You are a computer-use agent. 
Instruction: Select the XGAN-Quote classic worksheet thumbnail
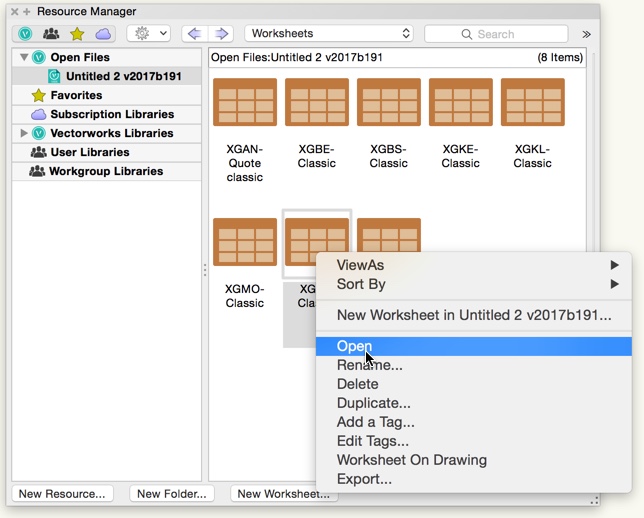click(x=245, y=102)
